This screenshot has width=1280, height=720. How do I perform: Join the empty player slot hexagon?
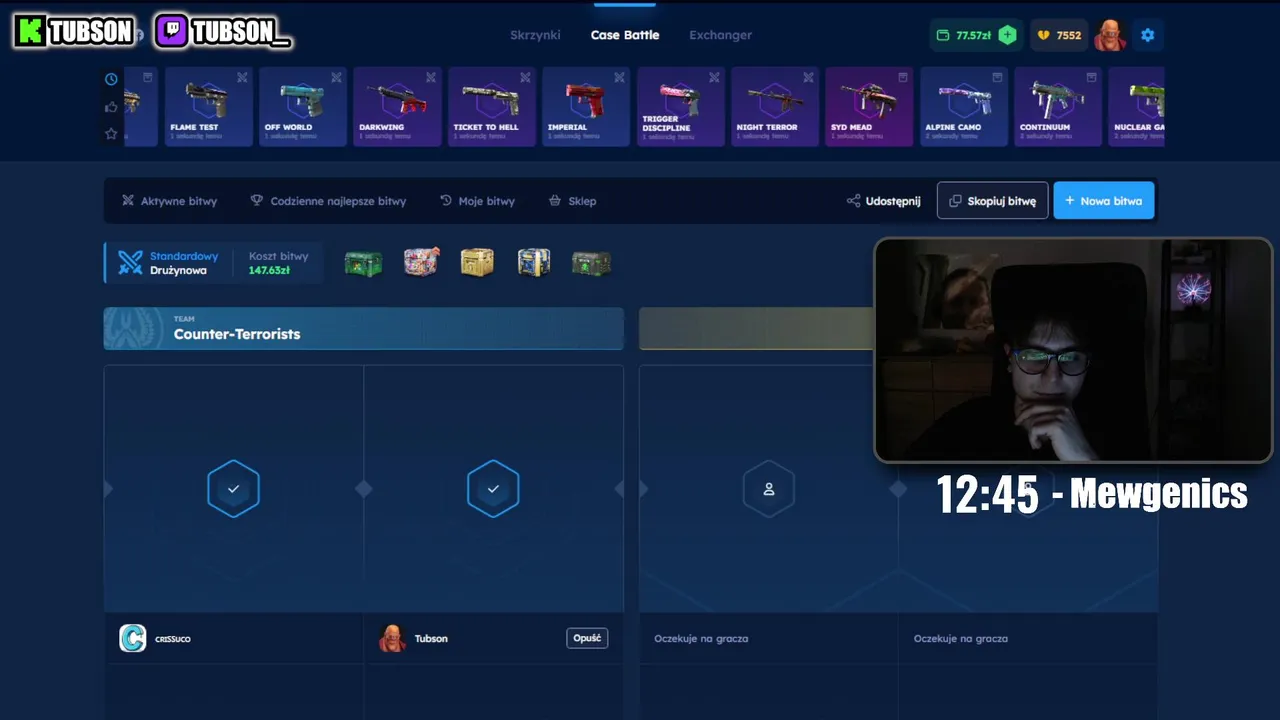click(x=769, y=489)
